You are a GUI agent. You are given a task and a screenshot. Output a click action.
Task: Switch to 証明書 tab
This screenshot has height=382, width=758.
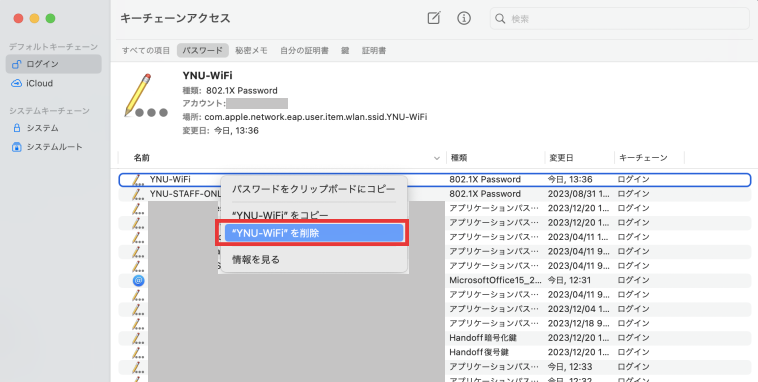[x=374, y=50]
